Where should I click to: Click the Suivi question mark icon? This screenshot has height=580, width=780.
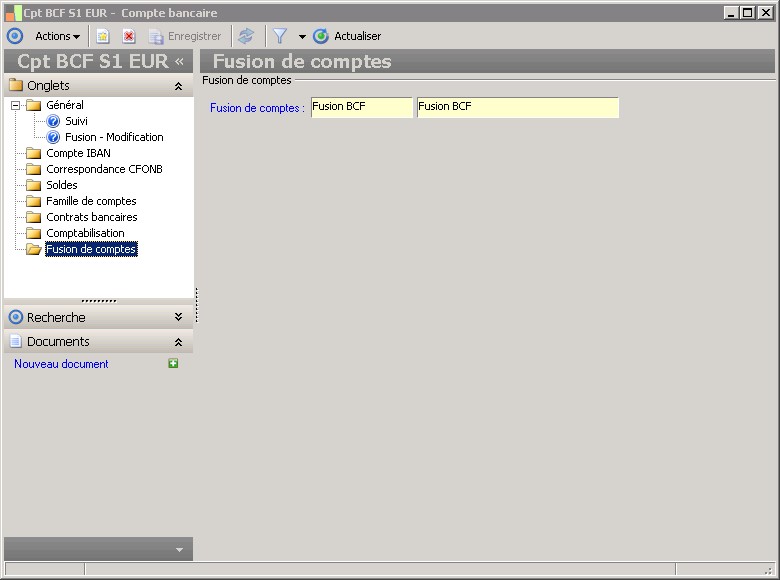tap(53, 121)
